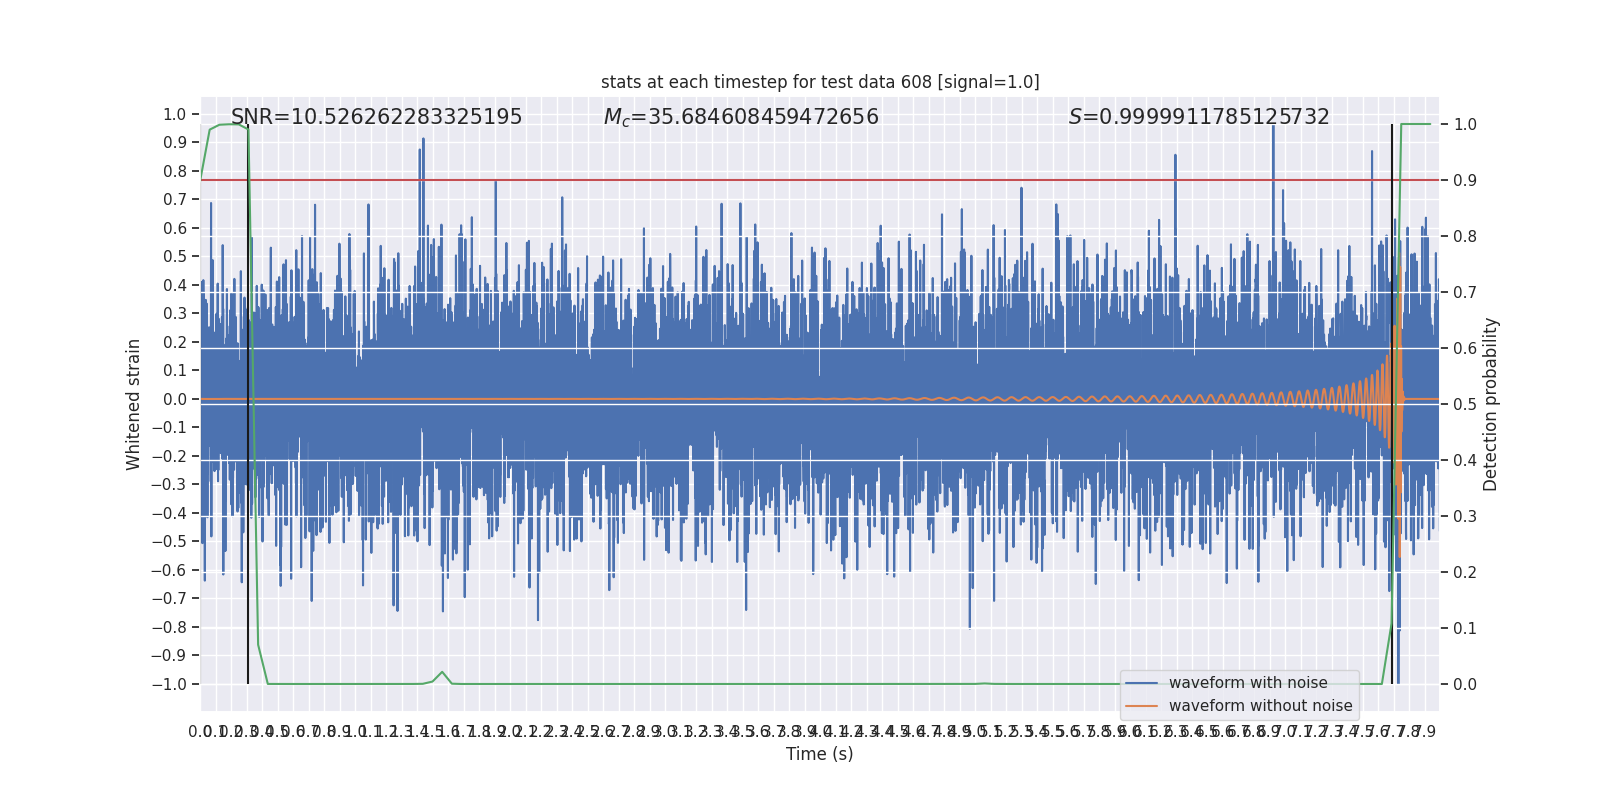Click the 1.0 tick on the left axis
Image resolution: width=1600 pixels, height=800 pixels.
click(x=175, y=114)
